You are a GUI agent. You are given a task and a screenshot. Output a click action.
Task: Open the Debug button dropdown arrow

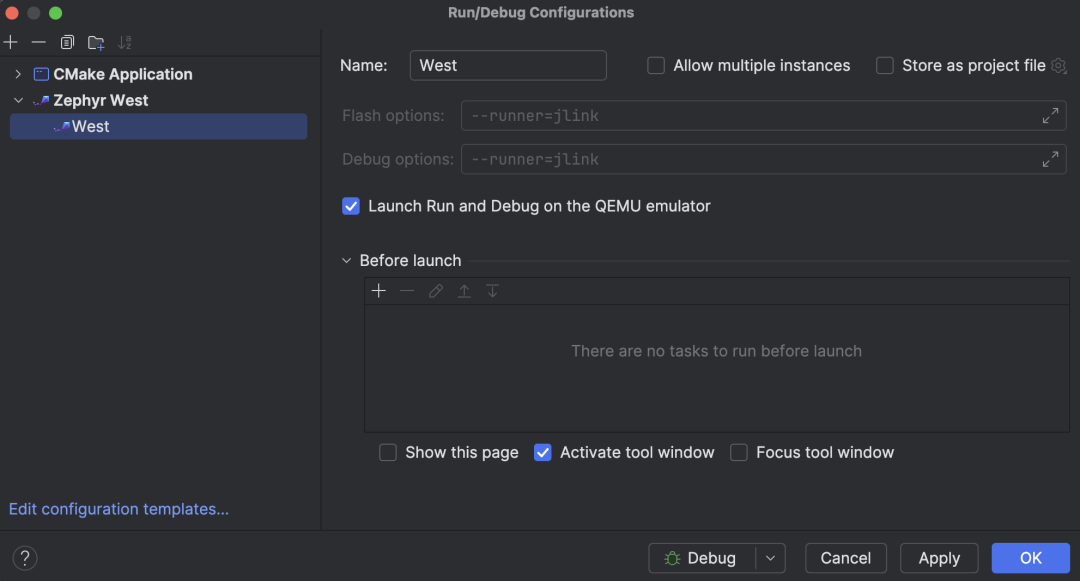pyautogui.click(x=771, y=558)
